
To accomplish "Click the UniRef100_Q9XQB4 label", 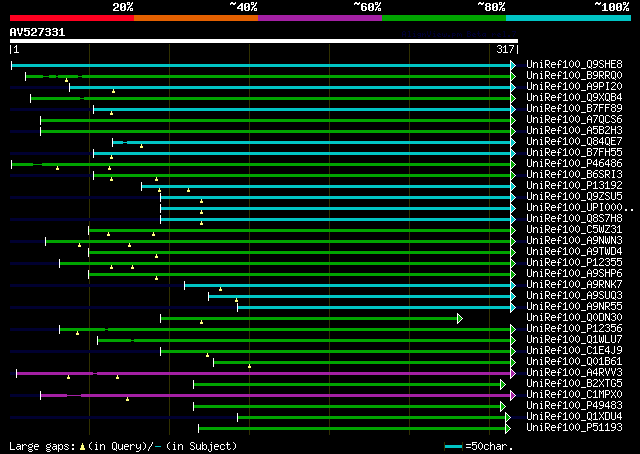I will tap(574, 98).
